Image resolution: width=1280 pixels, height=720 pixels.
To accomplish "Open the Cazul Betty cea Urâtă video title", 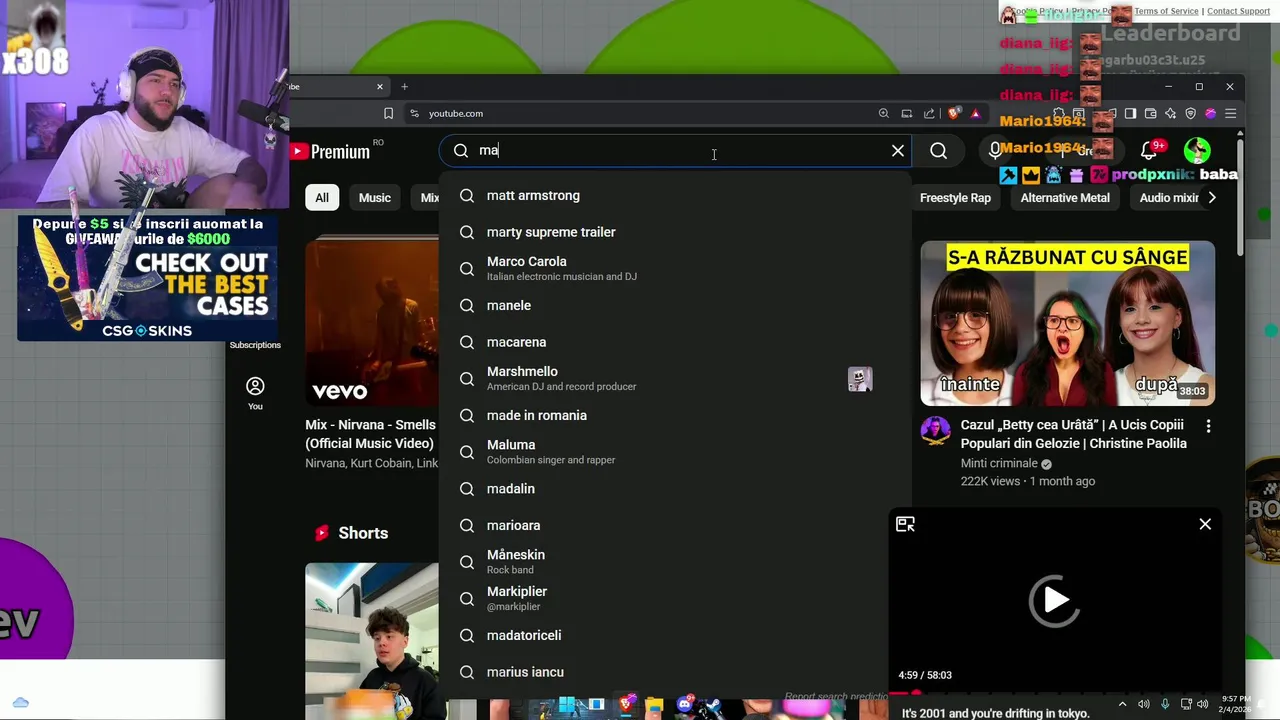I will point(1074,434).
